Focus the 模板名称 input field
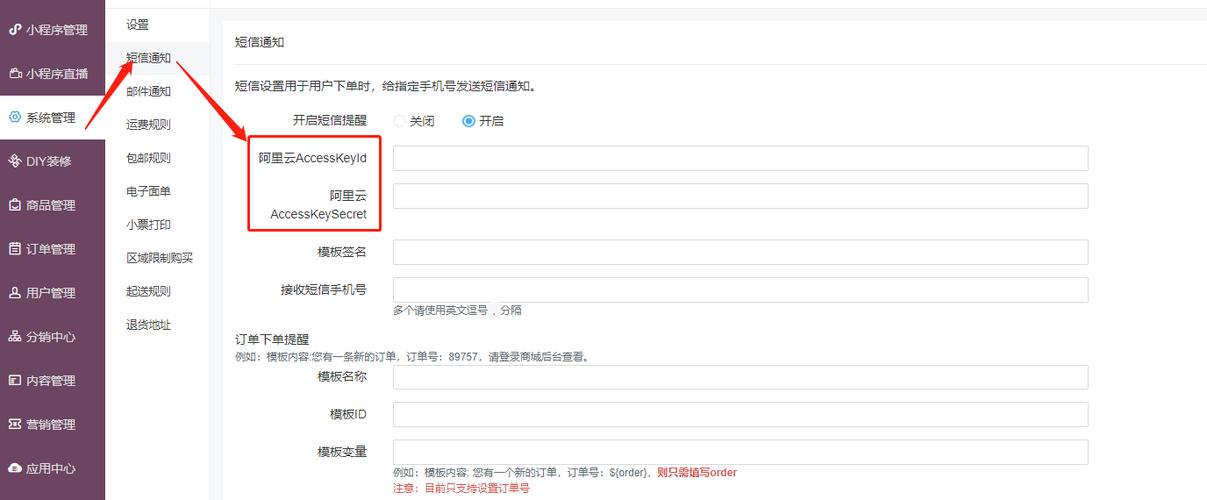 tap(740, 377)
